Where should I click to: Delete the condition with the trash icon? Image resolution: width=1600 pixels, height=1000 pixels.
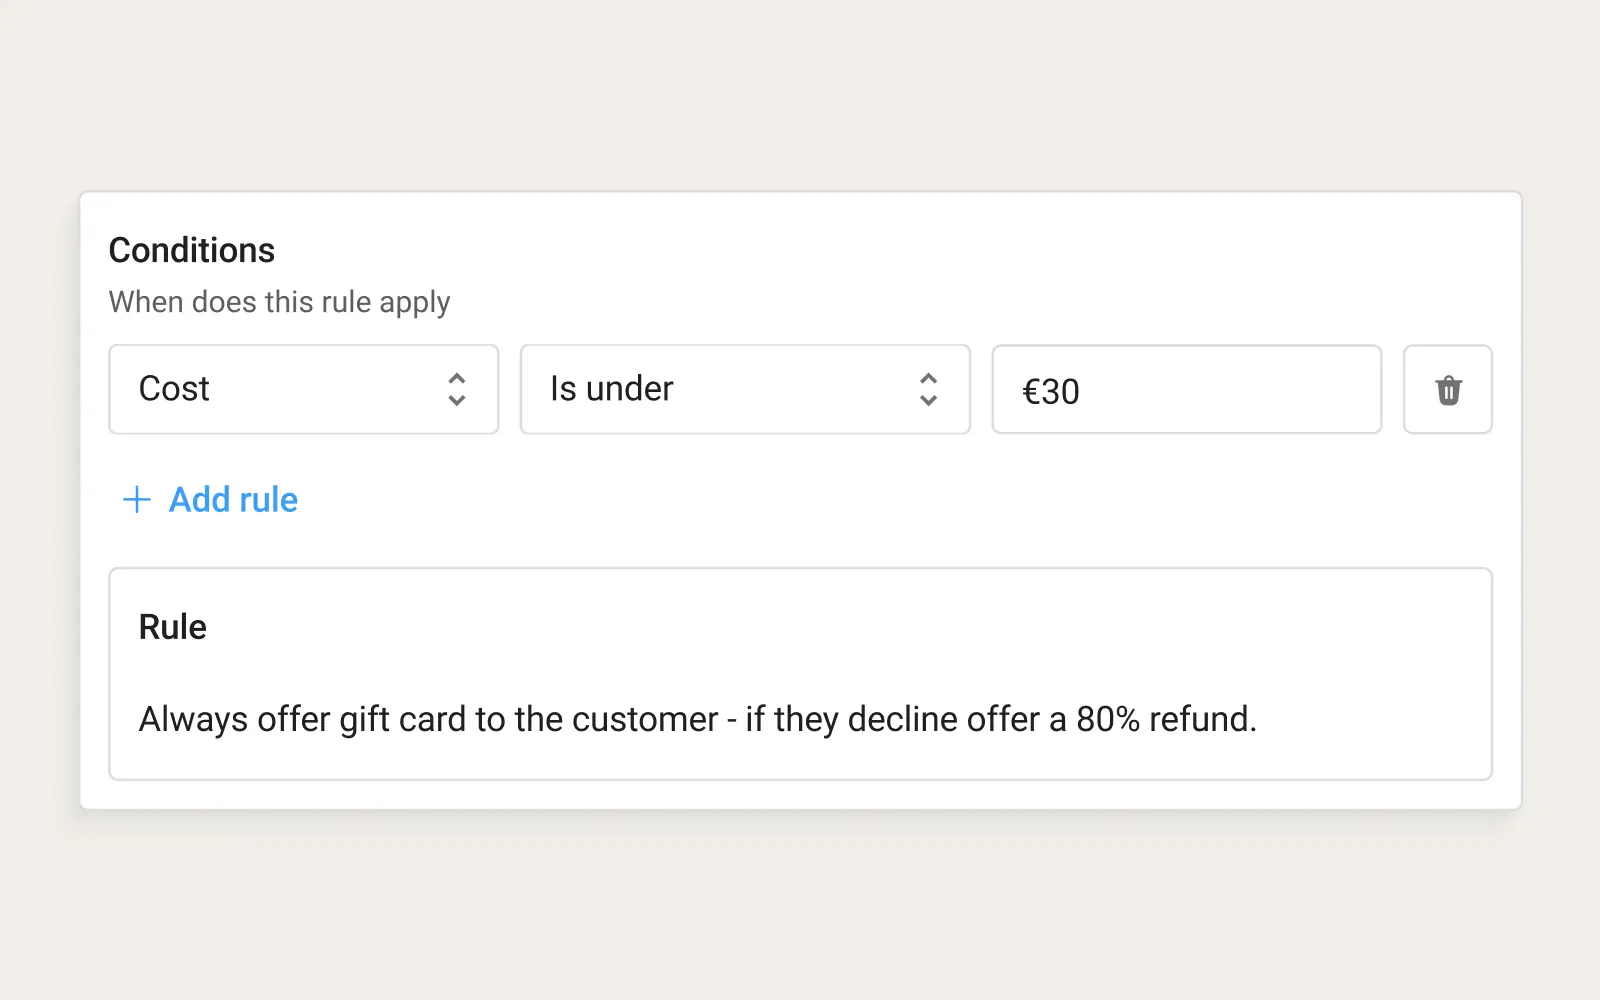pos(1447,390)
